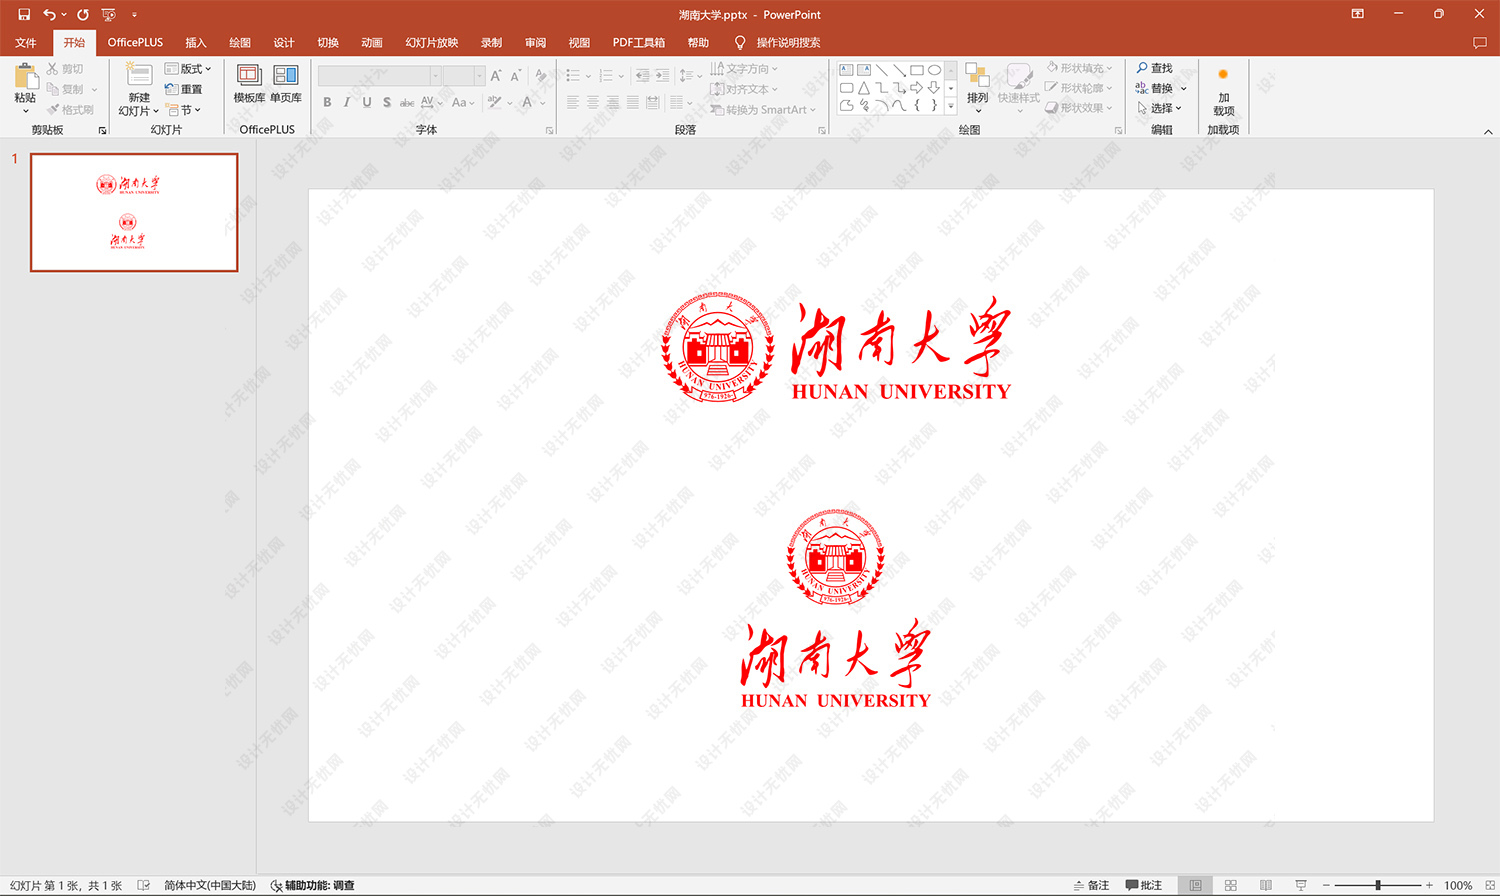The height and width of the screenshot is (896, 1500).
Task: Click the 重置 (Reset) slide button
Action: pyautogui.click(x=184, y=89)
